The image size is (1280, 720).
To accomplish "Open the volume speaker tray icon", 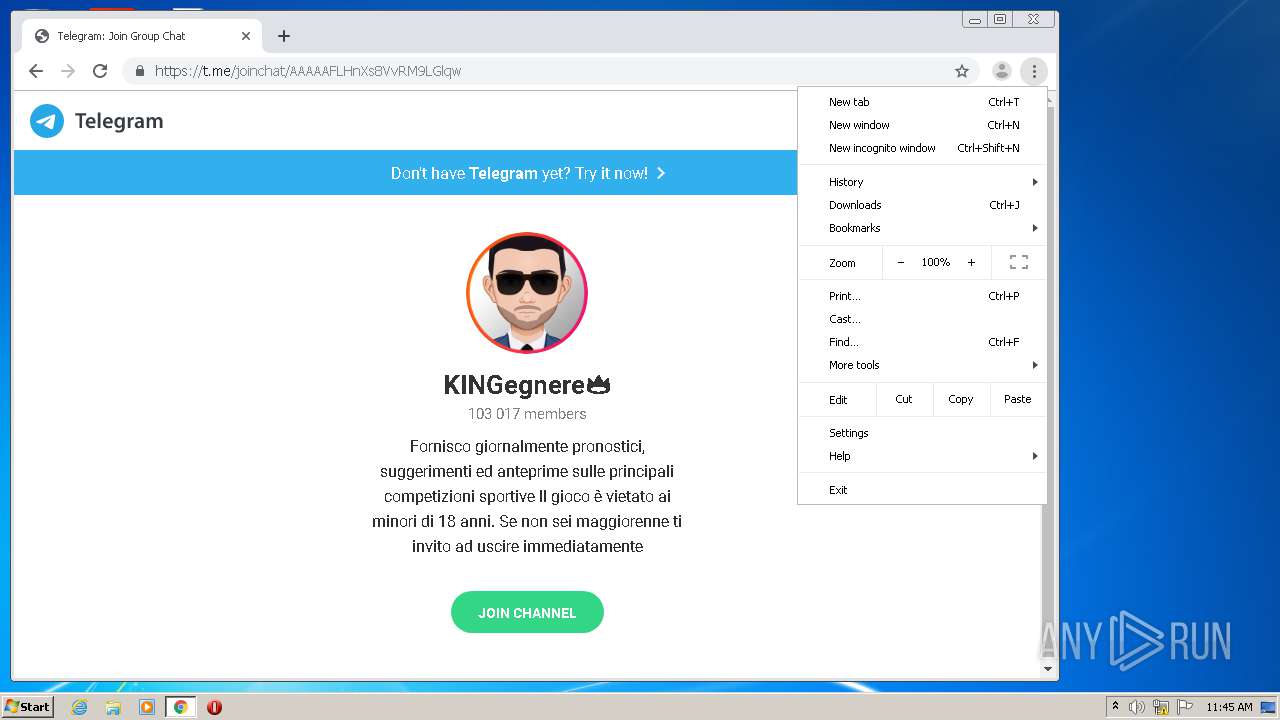I will point(1137,707).
